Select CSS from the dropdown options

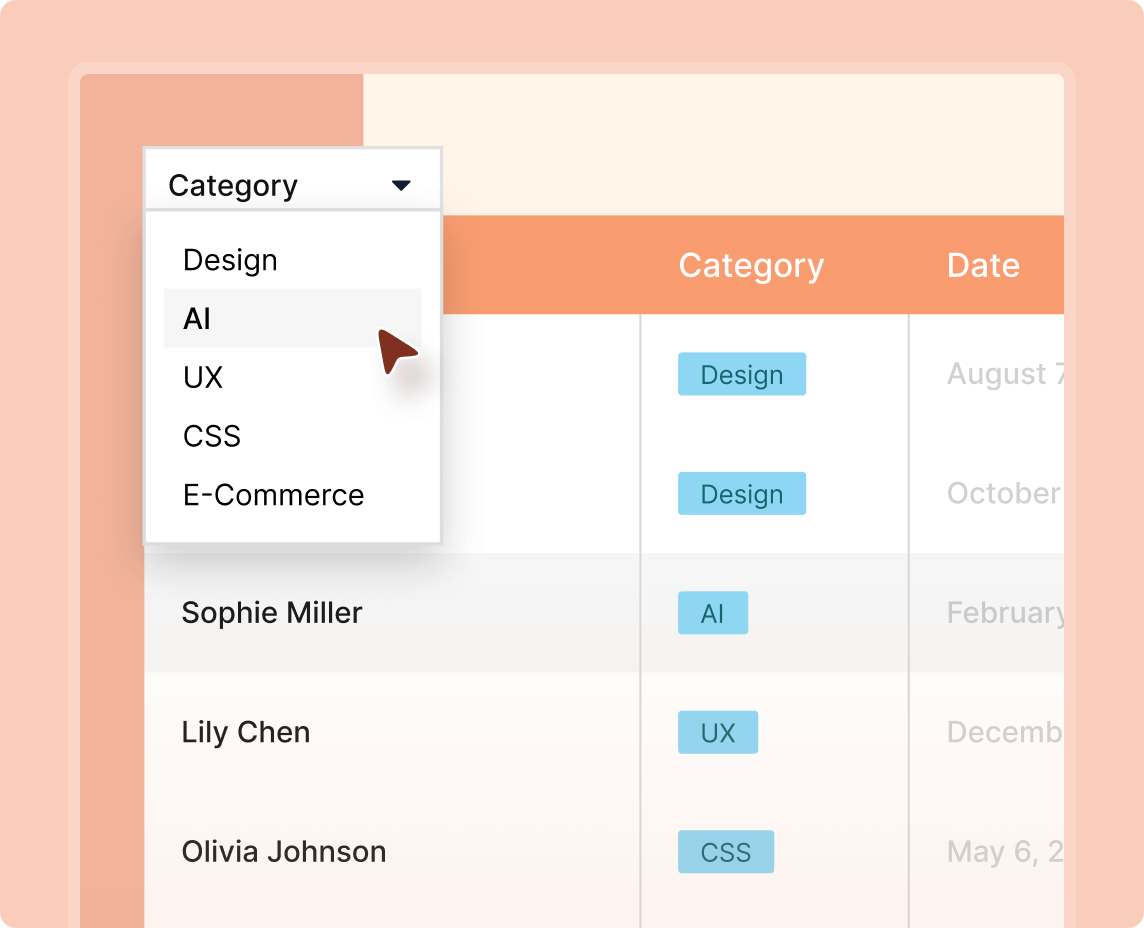(x=212, y=436)
